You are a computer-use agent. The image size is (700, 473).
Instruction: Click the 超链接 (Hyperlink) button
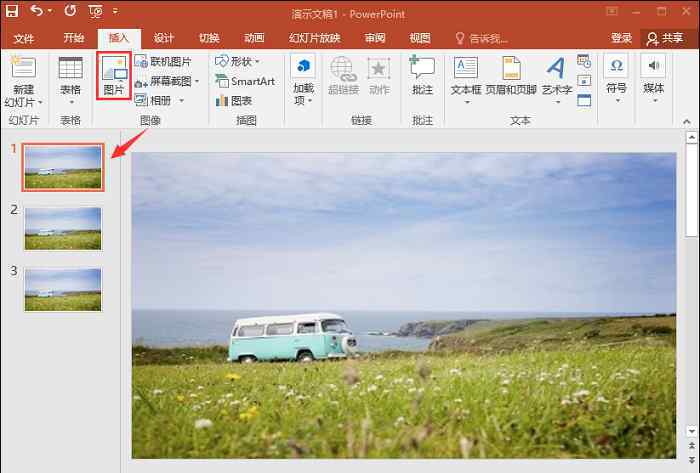point(343,76)
